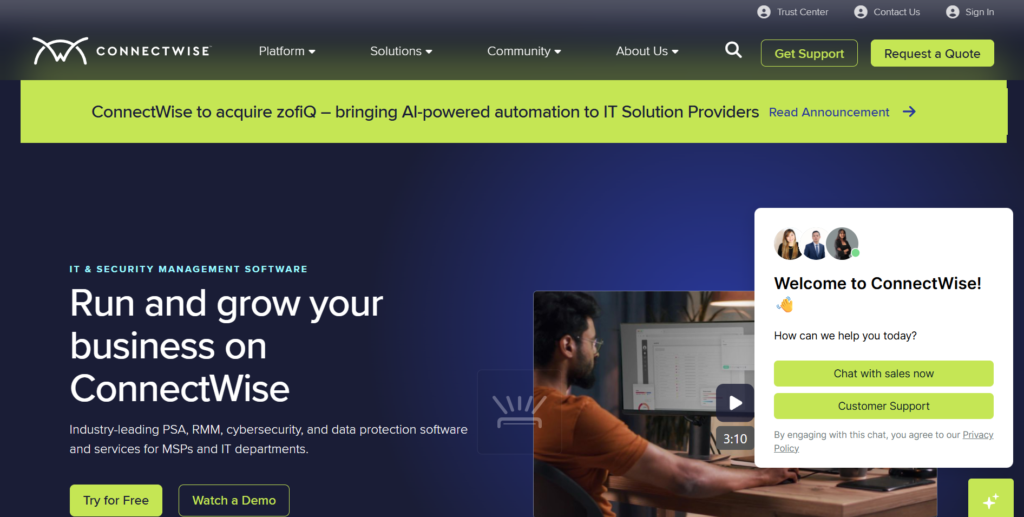This screenshot has width=1024, height=517.
Task: Click Watch a Demo button
Action: click(234, 501)
